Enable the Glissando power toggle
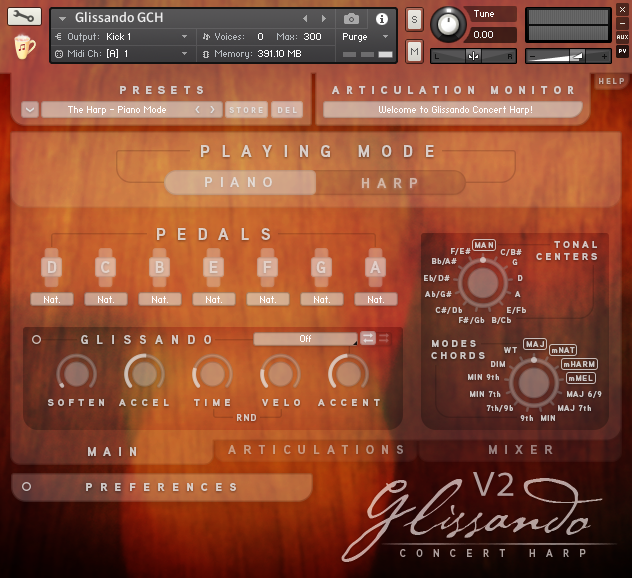 pos(37,340)
